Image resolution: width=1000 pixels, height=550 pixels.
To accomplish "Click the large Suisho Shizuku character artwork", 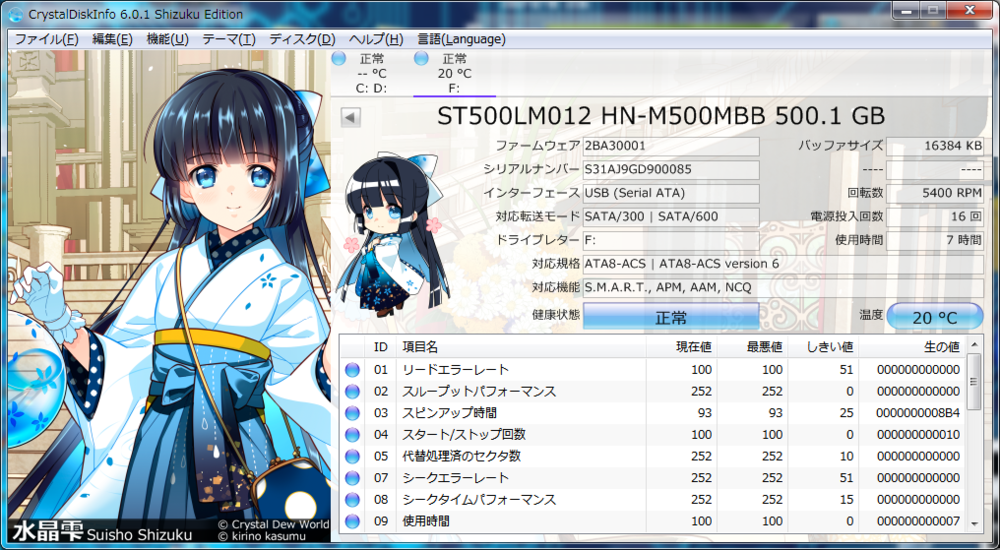I will [x=169, y=297].
